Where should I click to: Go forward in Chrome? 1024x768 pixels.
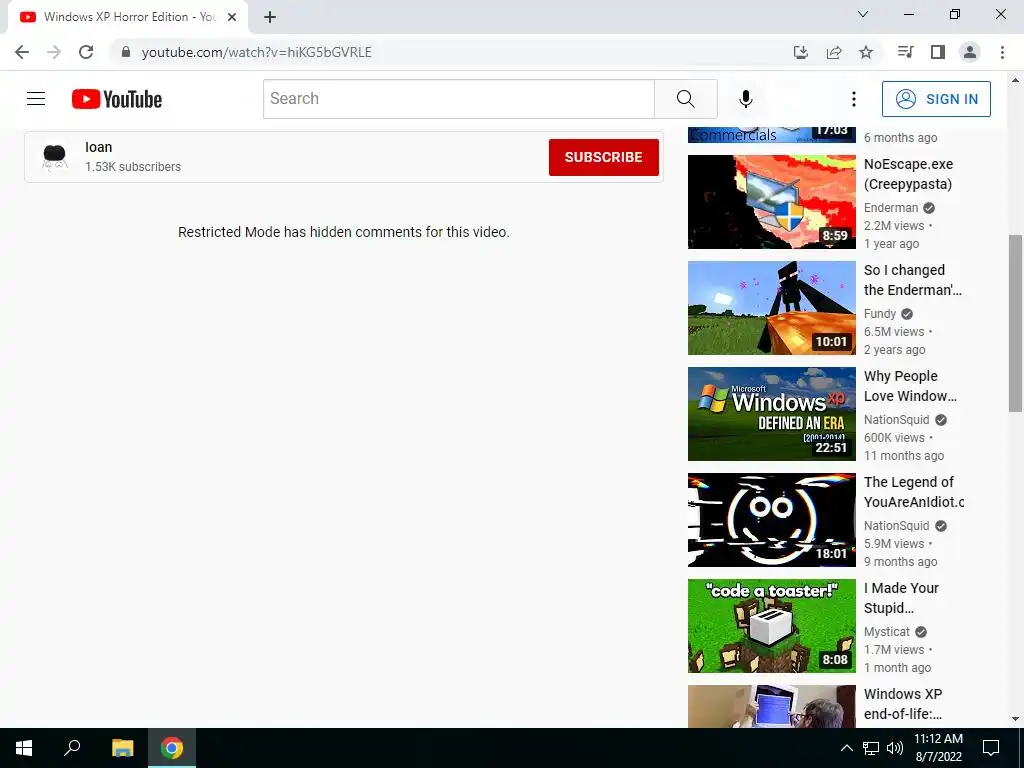(54, 52)
